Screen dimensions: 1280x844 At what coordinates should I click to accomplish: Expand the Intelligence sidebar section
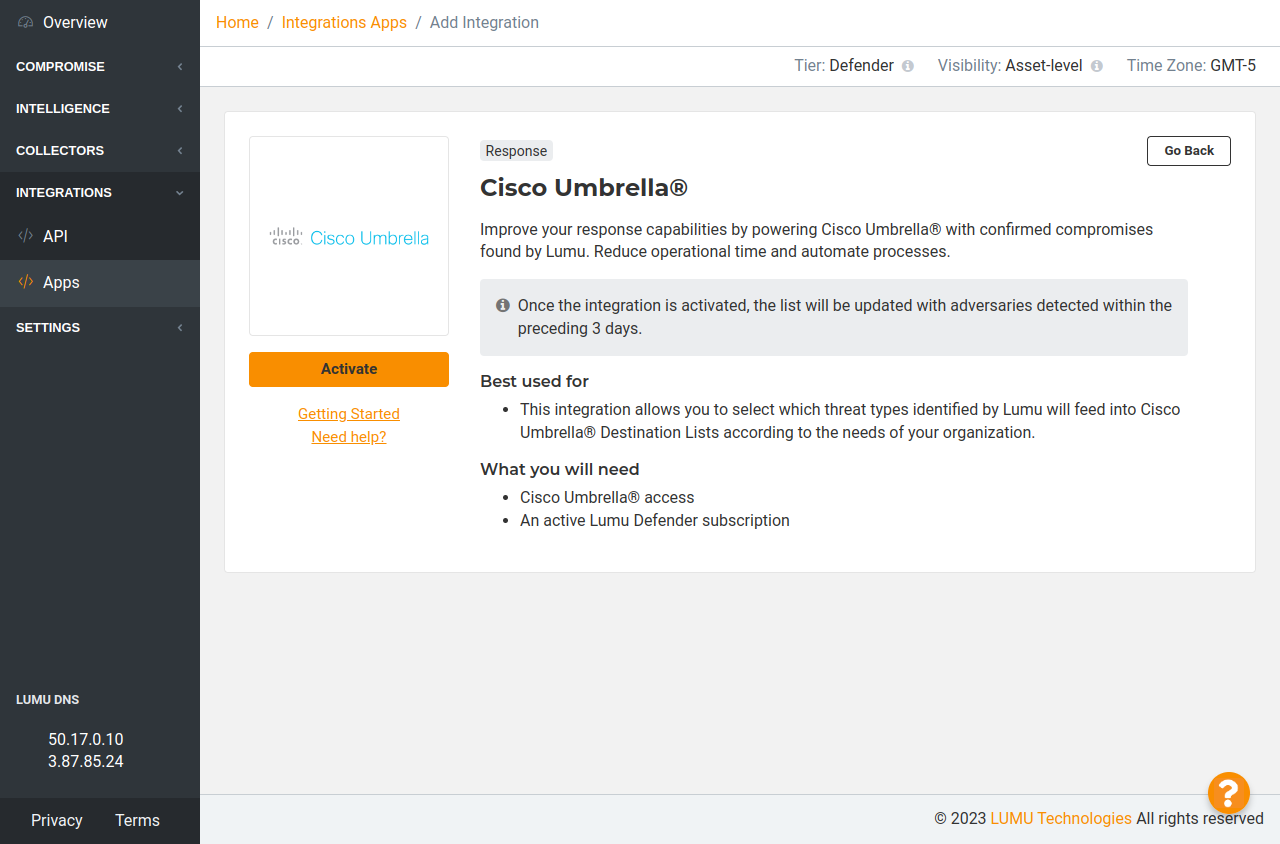100,108
